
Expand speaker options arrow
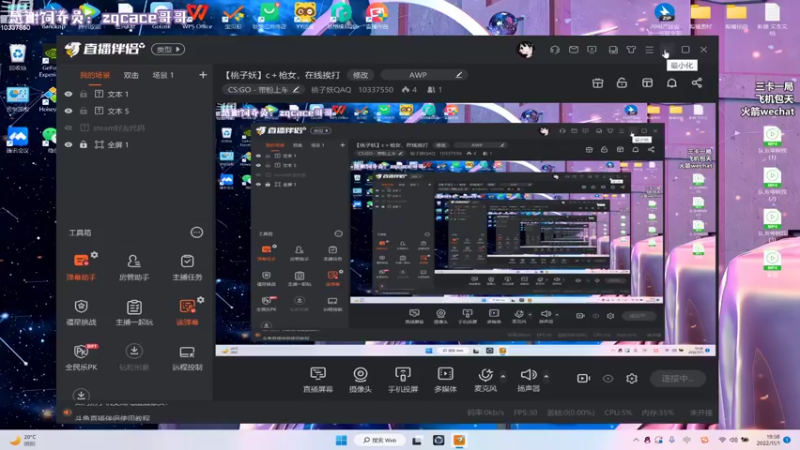tap(546, 377)
